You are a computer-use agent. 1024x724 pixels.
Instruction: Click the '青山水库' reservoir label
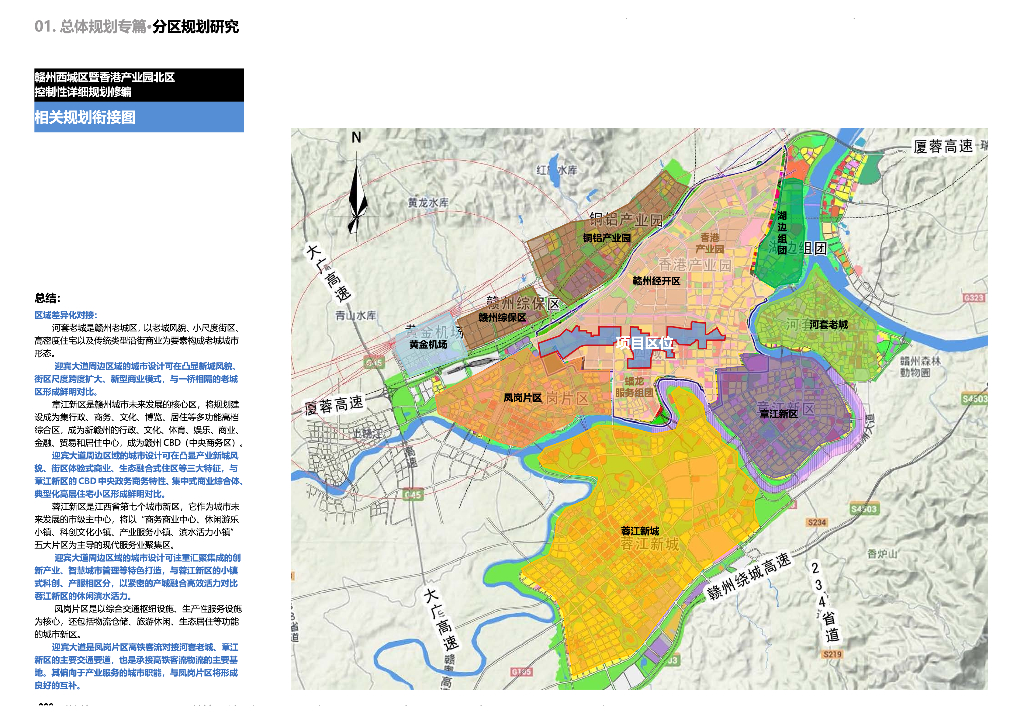356,316
